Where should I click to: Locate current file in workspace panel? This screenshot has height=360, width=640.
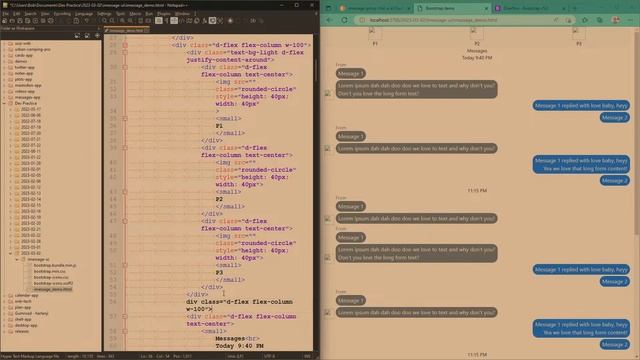[x=97, y=36]
